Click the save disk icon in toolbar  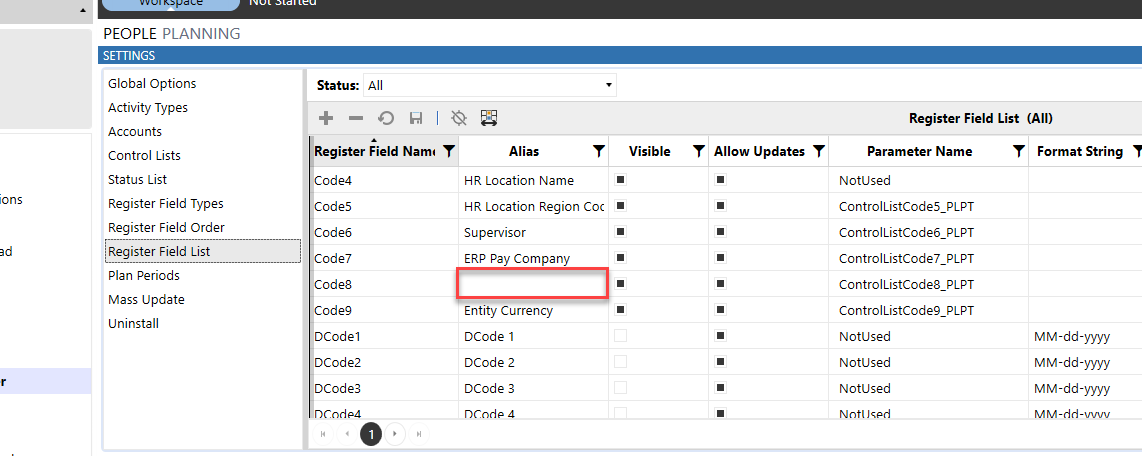tap(415, 118)
